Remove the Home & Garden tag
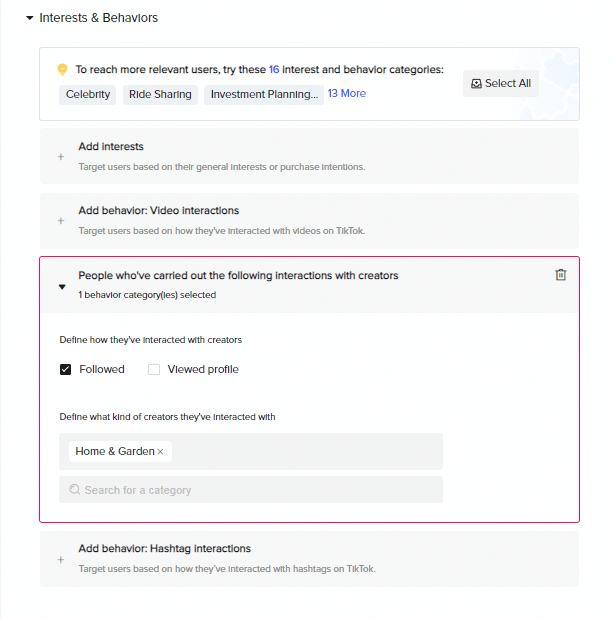The height and width of the screenshot is (620, 613). point(160,452)
